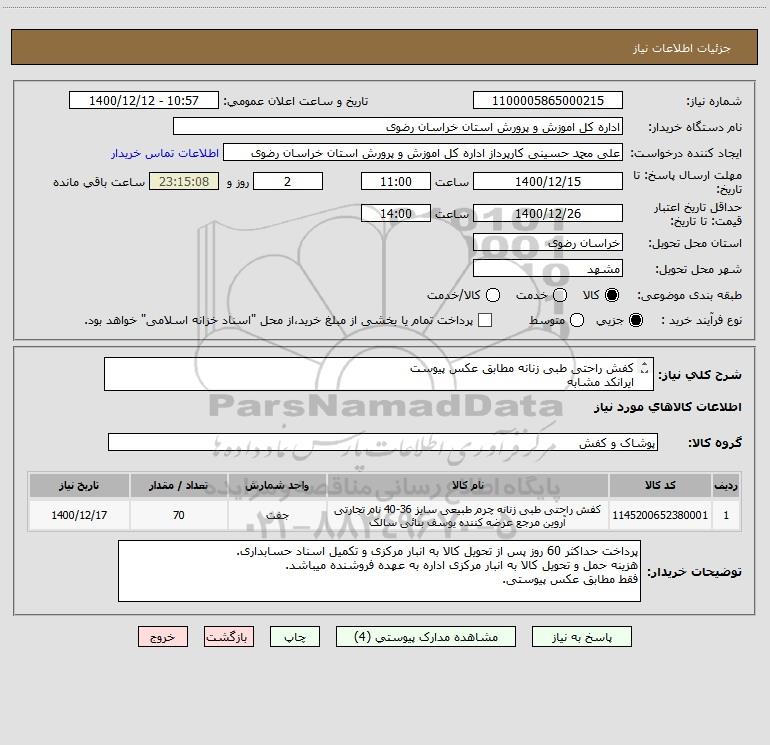Click the response deadline date 1400/12/15
Image resolution: width=770 pixels, height=745 pixels.
coord(548,181)
